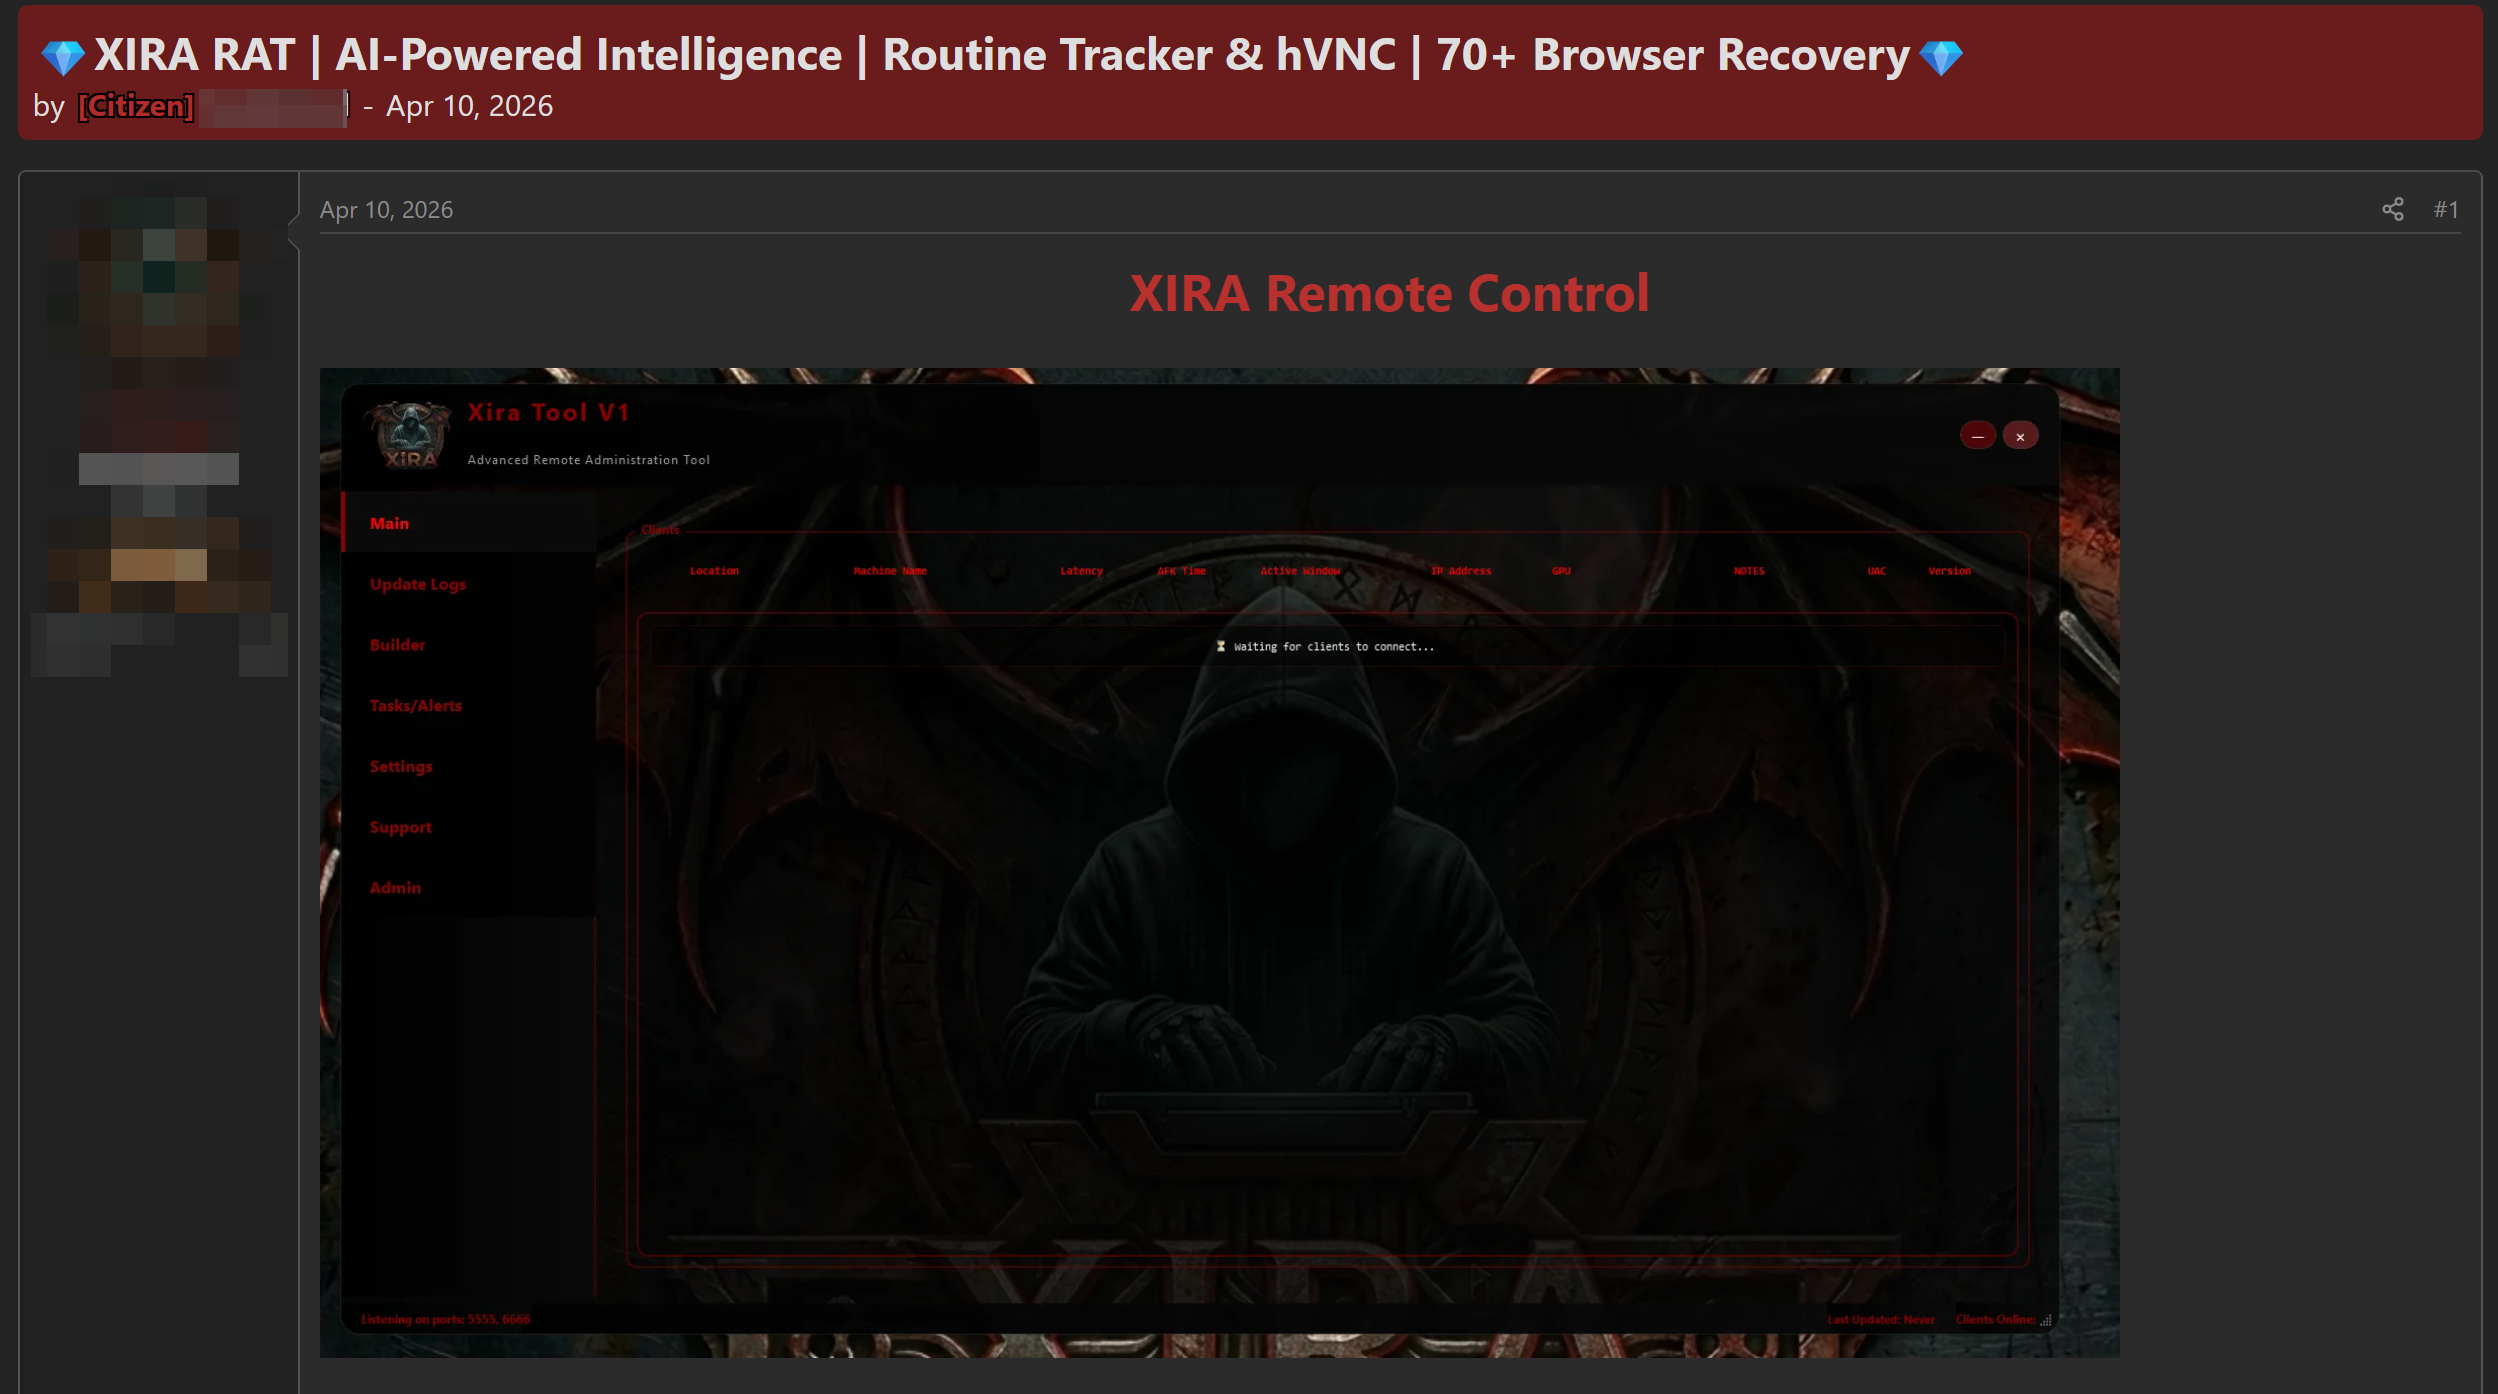Click the red minimize button of Xira Tool

click(x=1977, y=436)
